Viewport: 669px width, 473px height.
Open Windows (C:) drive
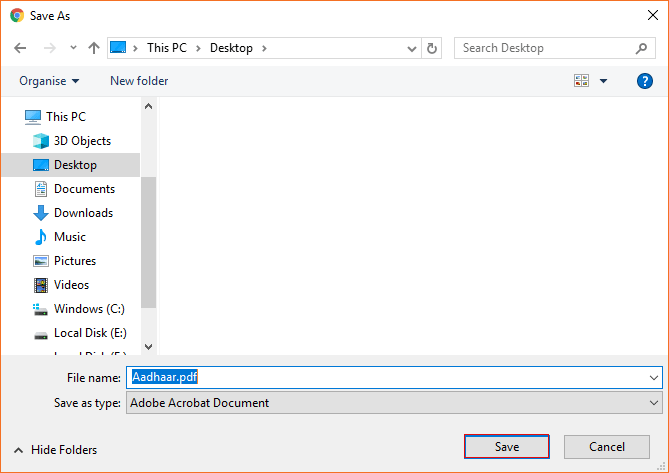point(79,309)
